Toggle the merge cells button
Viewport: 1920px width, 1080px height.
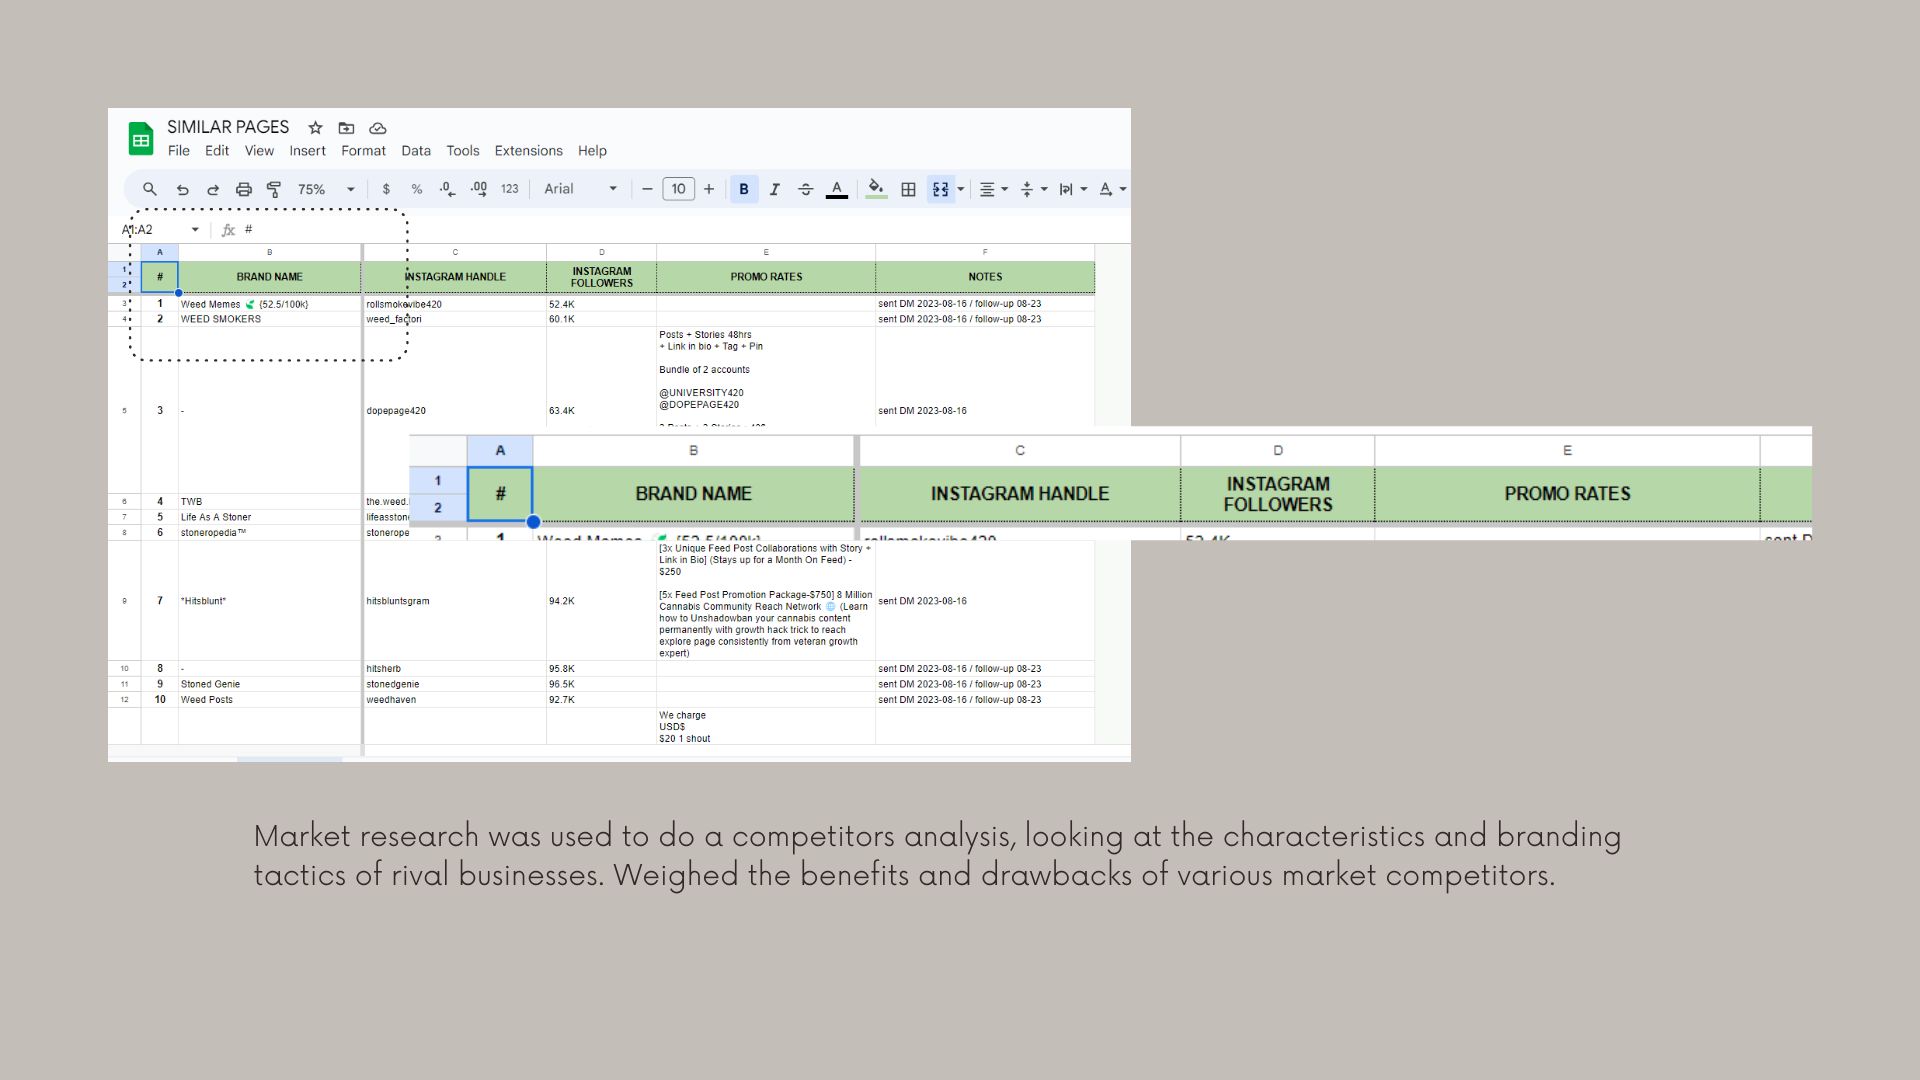[x=940, y=189]
